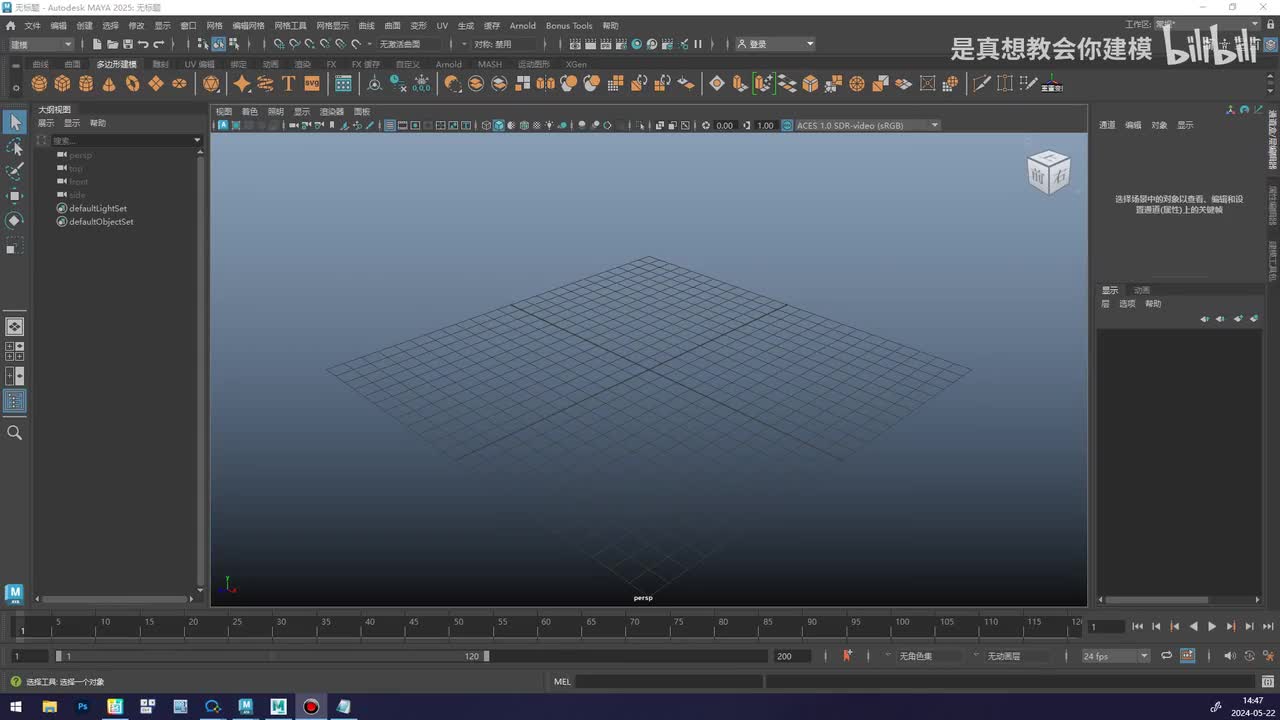This screenshot has width=1280, height=720.
Task: Select the Scale tool in toolbox
Action: 15,245
